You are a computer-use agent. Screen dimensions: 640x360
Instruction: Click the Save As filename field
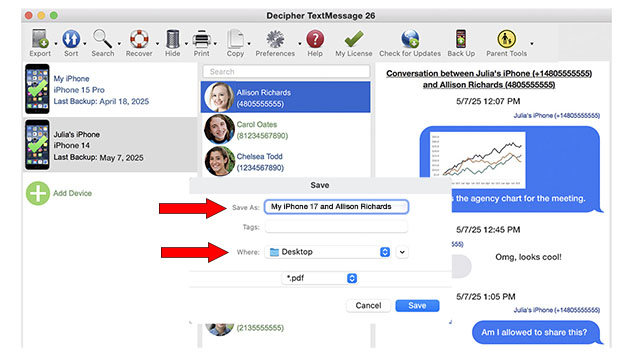[x=336, y=207]
